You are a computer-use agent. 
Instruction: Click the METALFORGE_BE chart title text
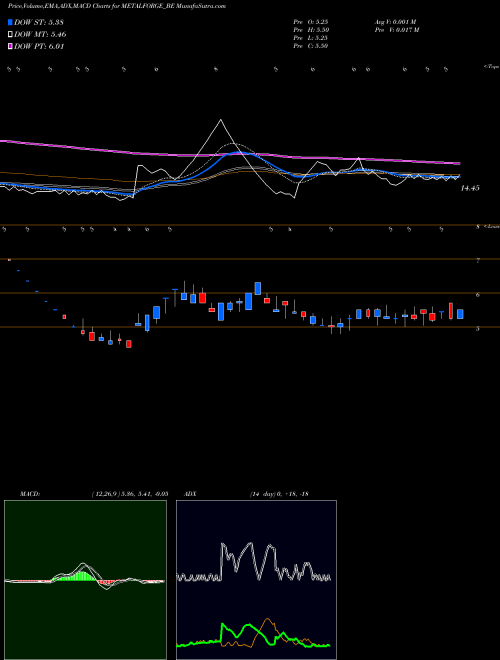pyautogui.click(x=117, y=6)
